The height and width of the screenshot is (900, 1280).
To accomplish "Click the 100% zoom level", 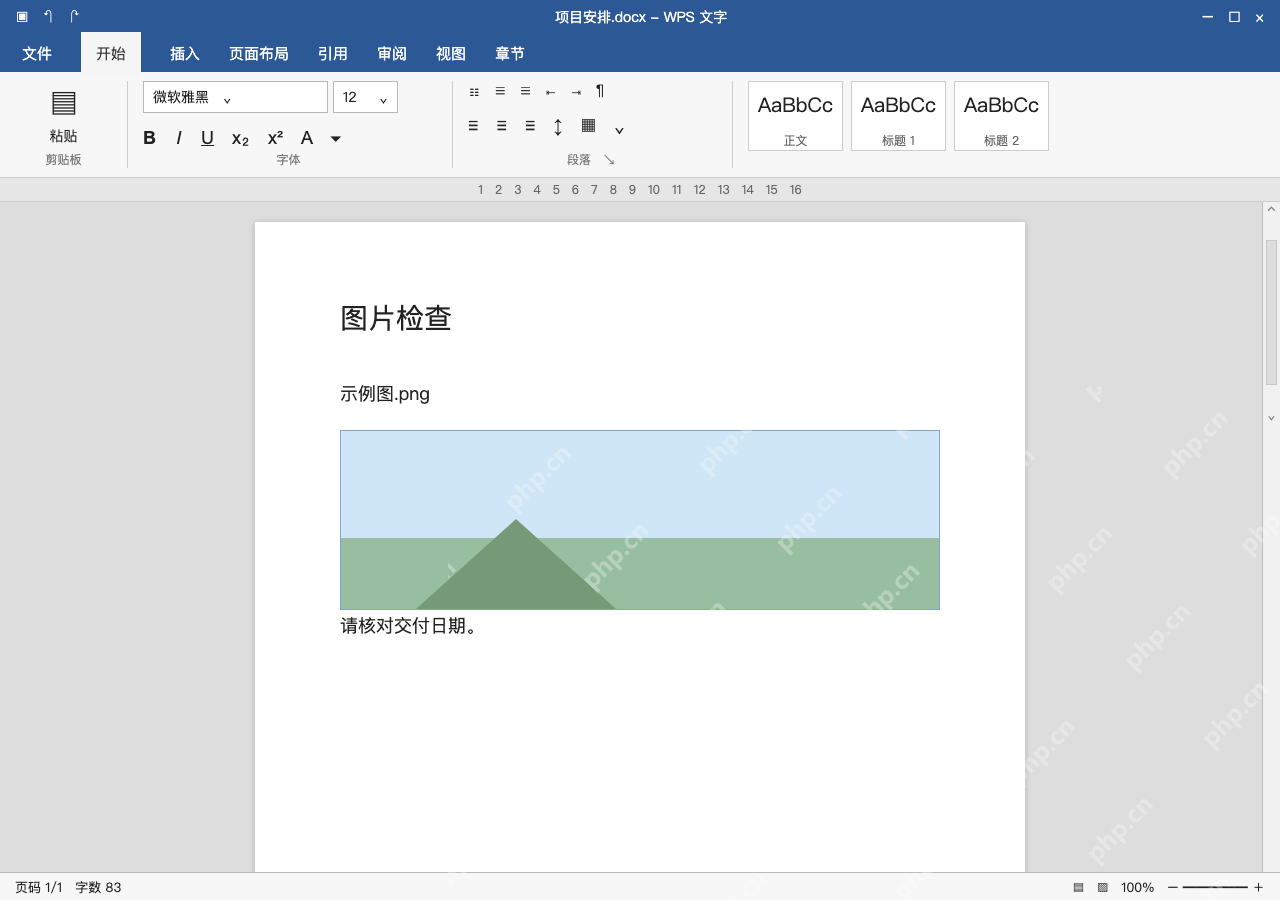I will click(1137, 887).
